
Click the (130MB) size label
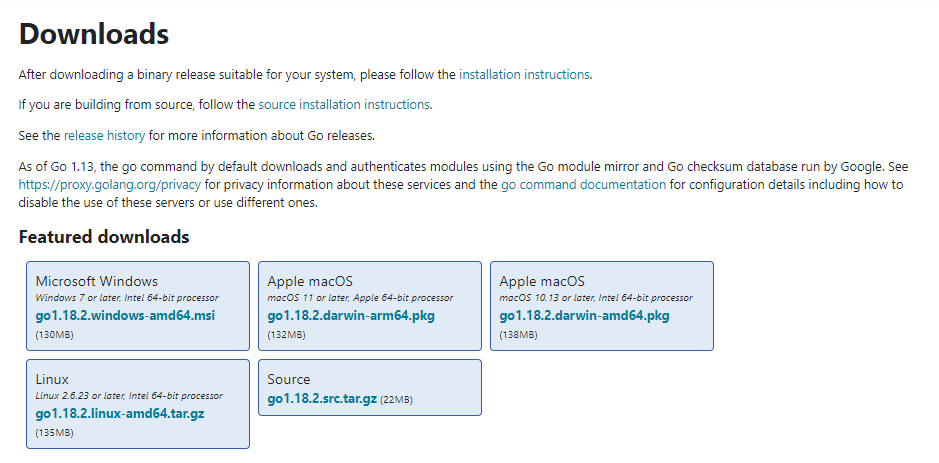point(54,335)
